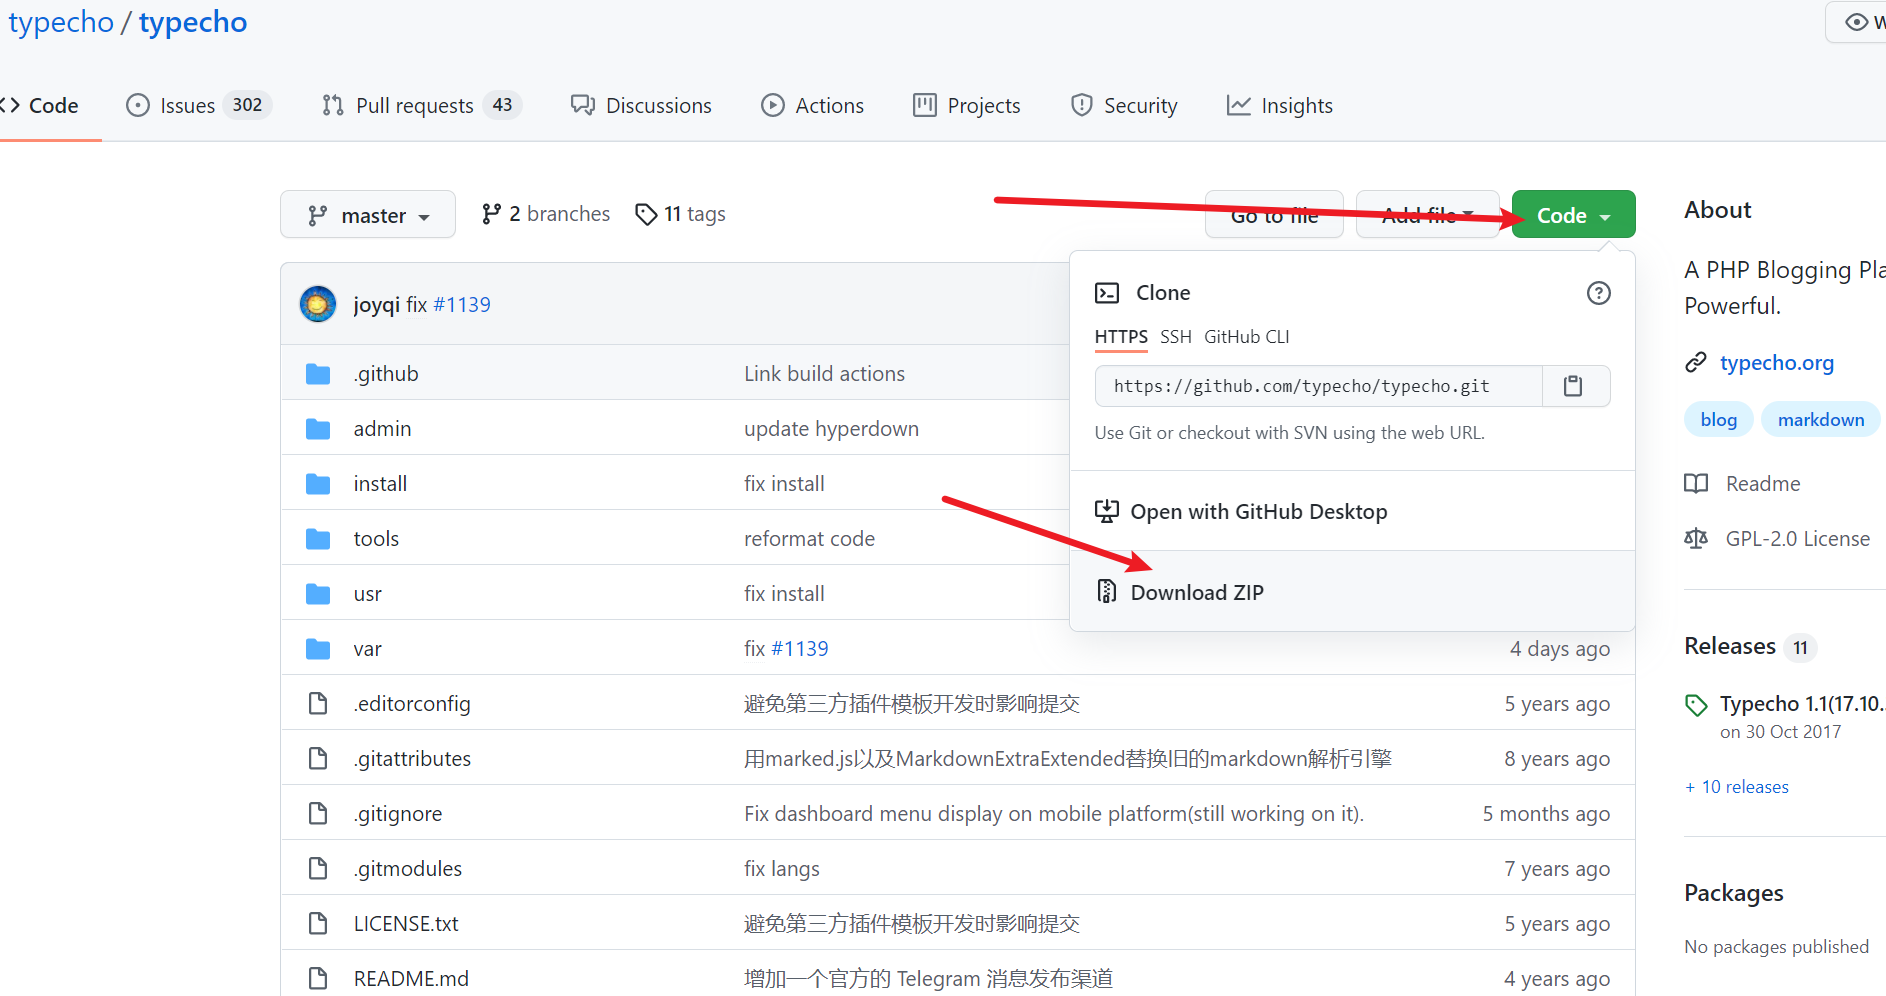Open the 2 branches link
The width and height of the screenshot is (1886, 996).
click(546, 214)
